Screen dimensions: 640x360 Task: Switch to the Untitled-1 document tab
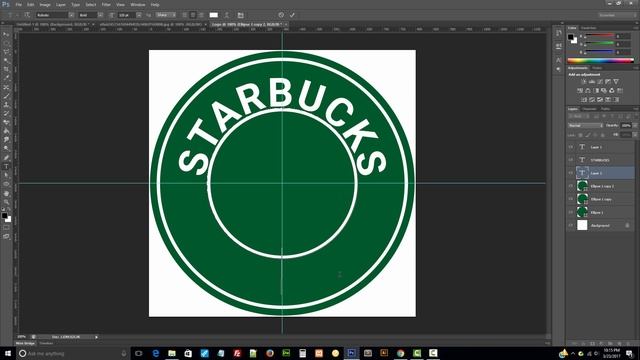tap(52, 24)
